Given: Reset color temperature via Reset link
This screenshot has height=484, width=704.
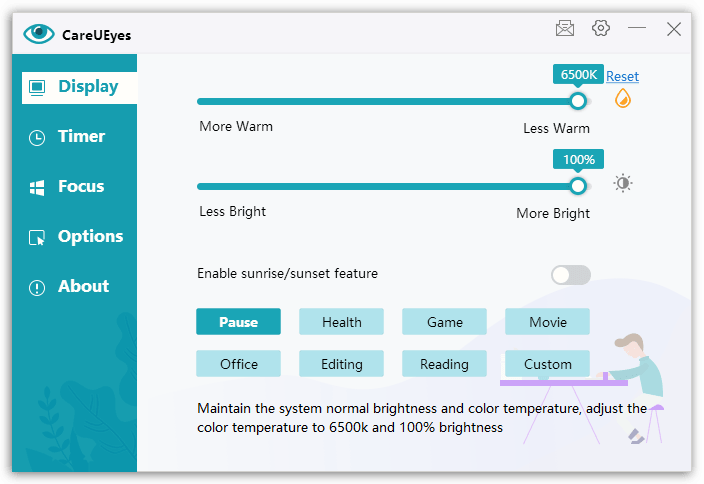Looking at the screenshot, I should click(x=622, y=76).
